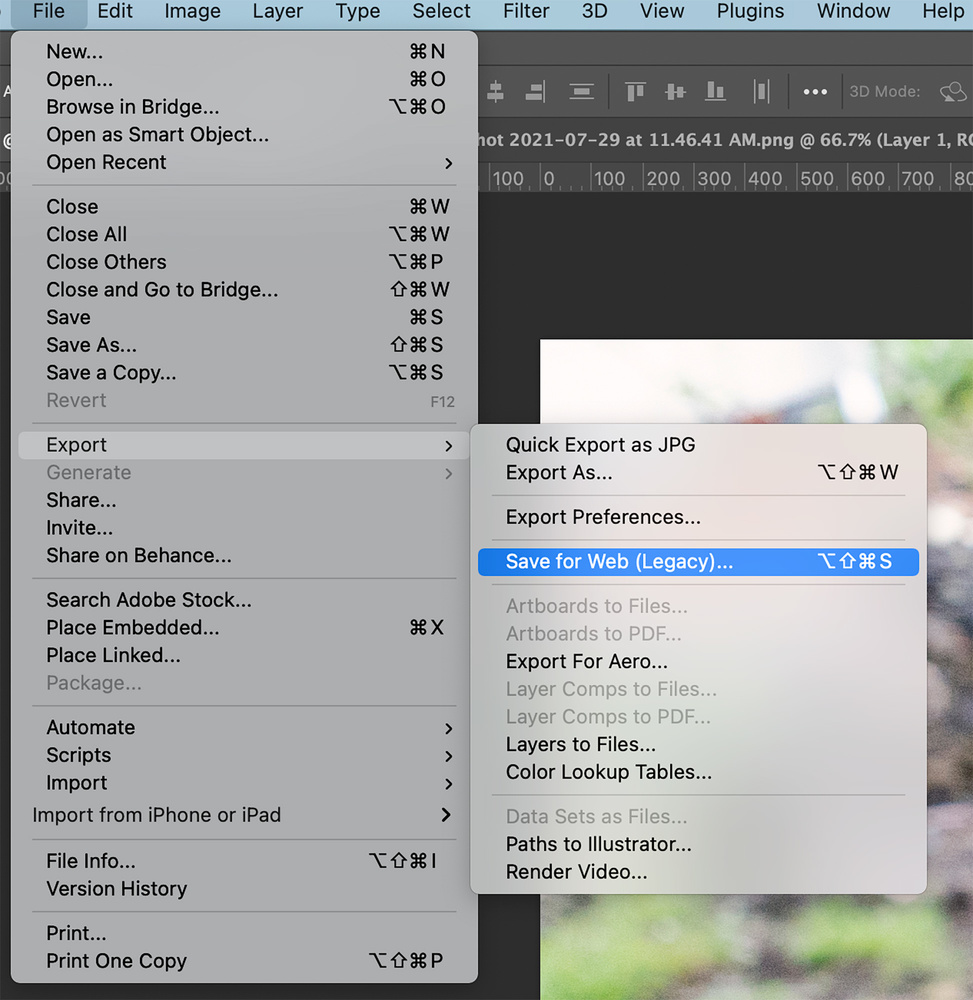Open Export Preferences...
Viewport: 973px width, 1000px height.
[x=698, y=517]
